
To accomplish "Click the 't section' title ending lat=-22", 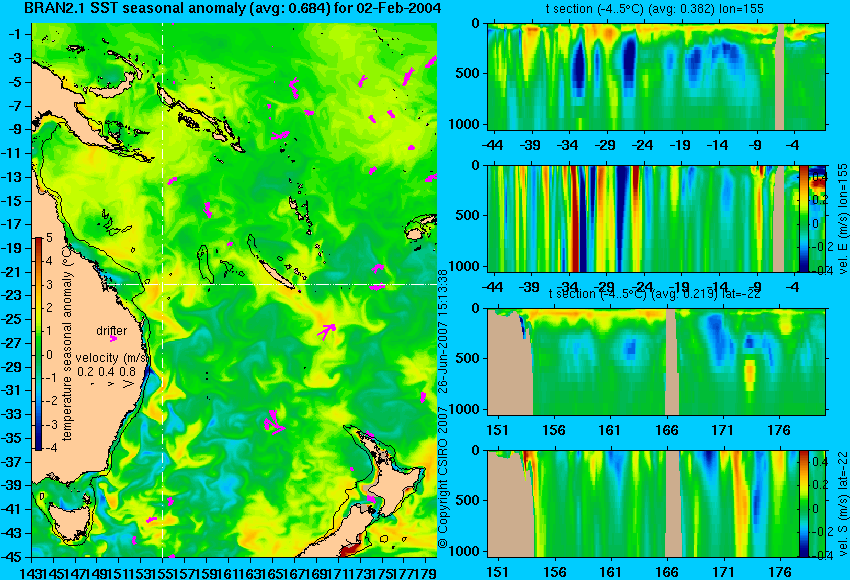I will coord(654,294).
